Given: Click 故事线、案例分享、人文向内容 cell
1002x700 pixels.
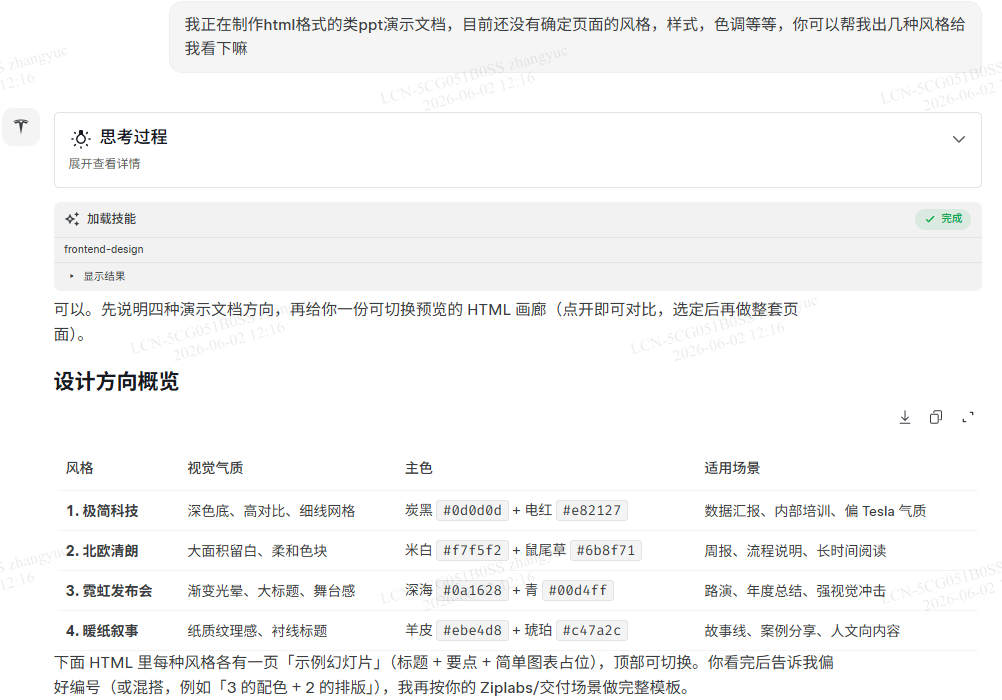Looking at the screenshot, I should [x=802, y=631].
